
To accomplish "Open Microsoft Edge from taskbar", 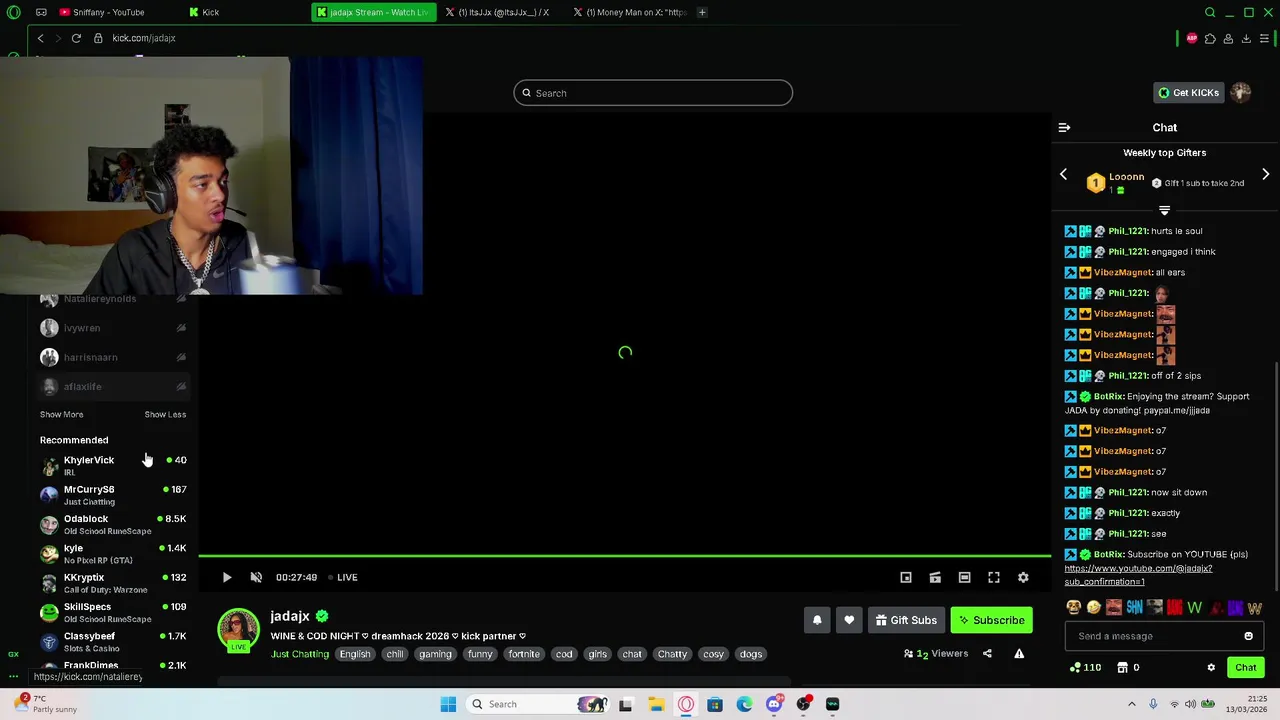I will point(744,704).
